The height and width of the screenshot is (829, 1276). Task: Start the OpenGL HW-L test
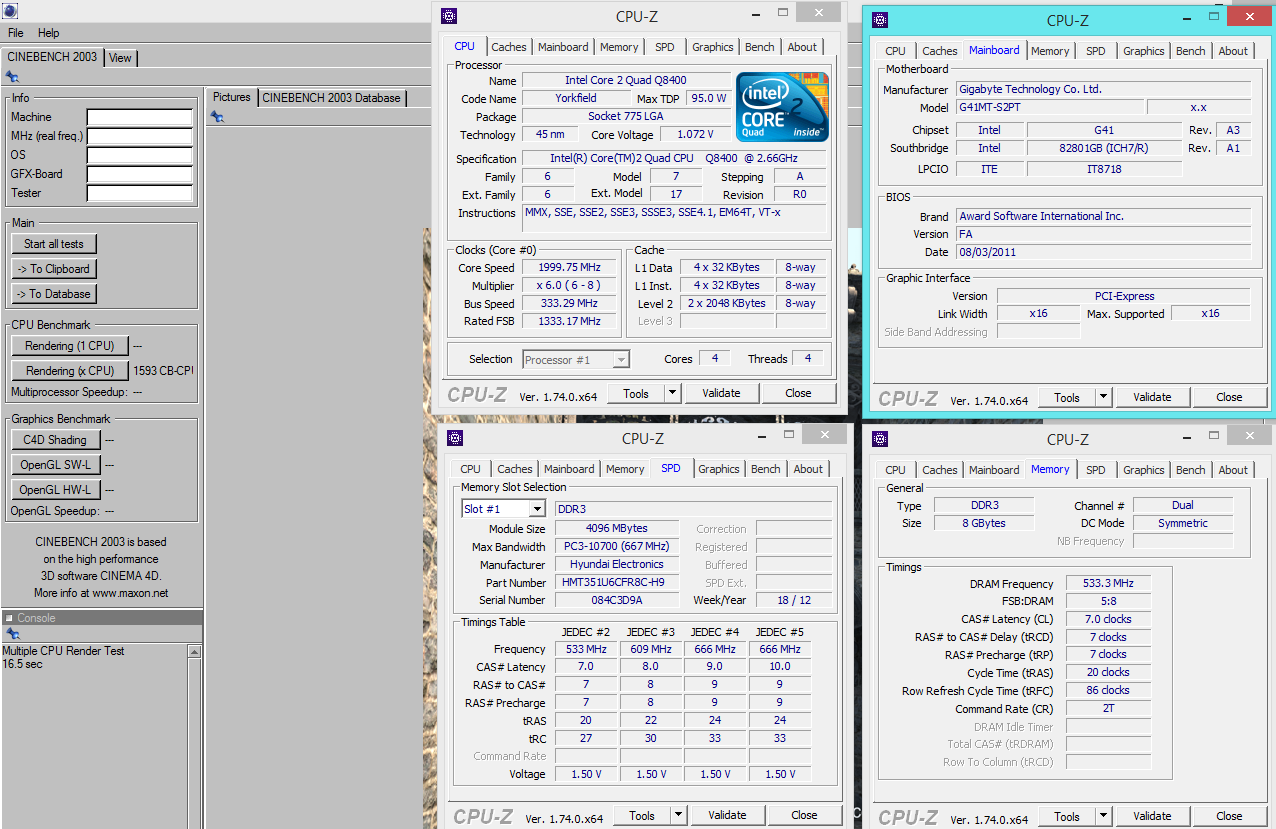55,490
